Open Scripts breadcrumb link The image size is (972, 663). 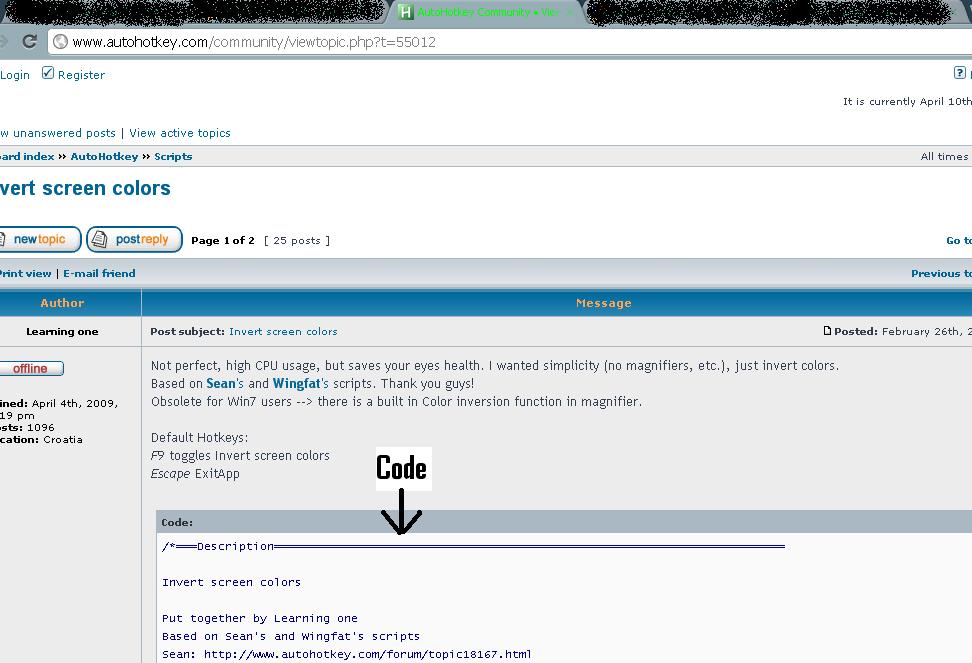(x=173, y=157)
